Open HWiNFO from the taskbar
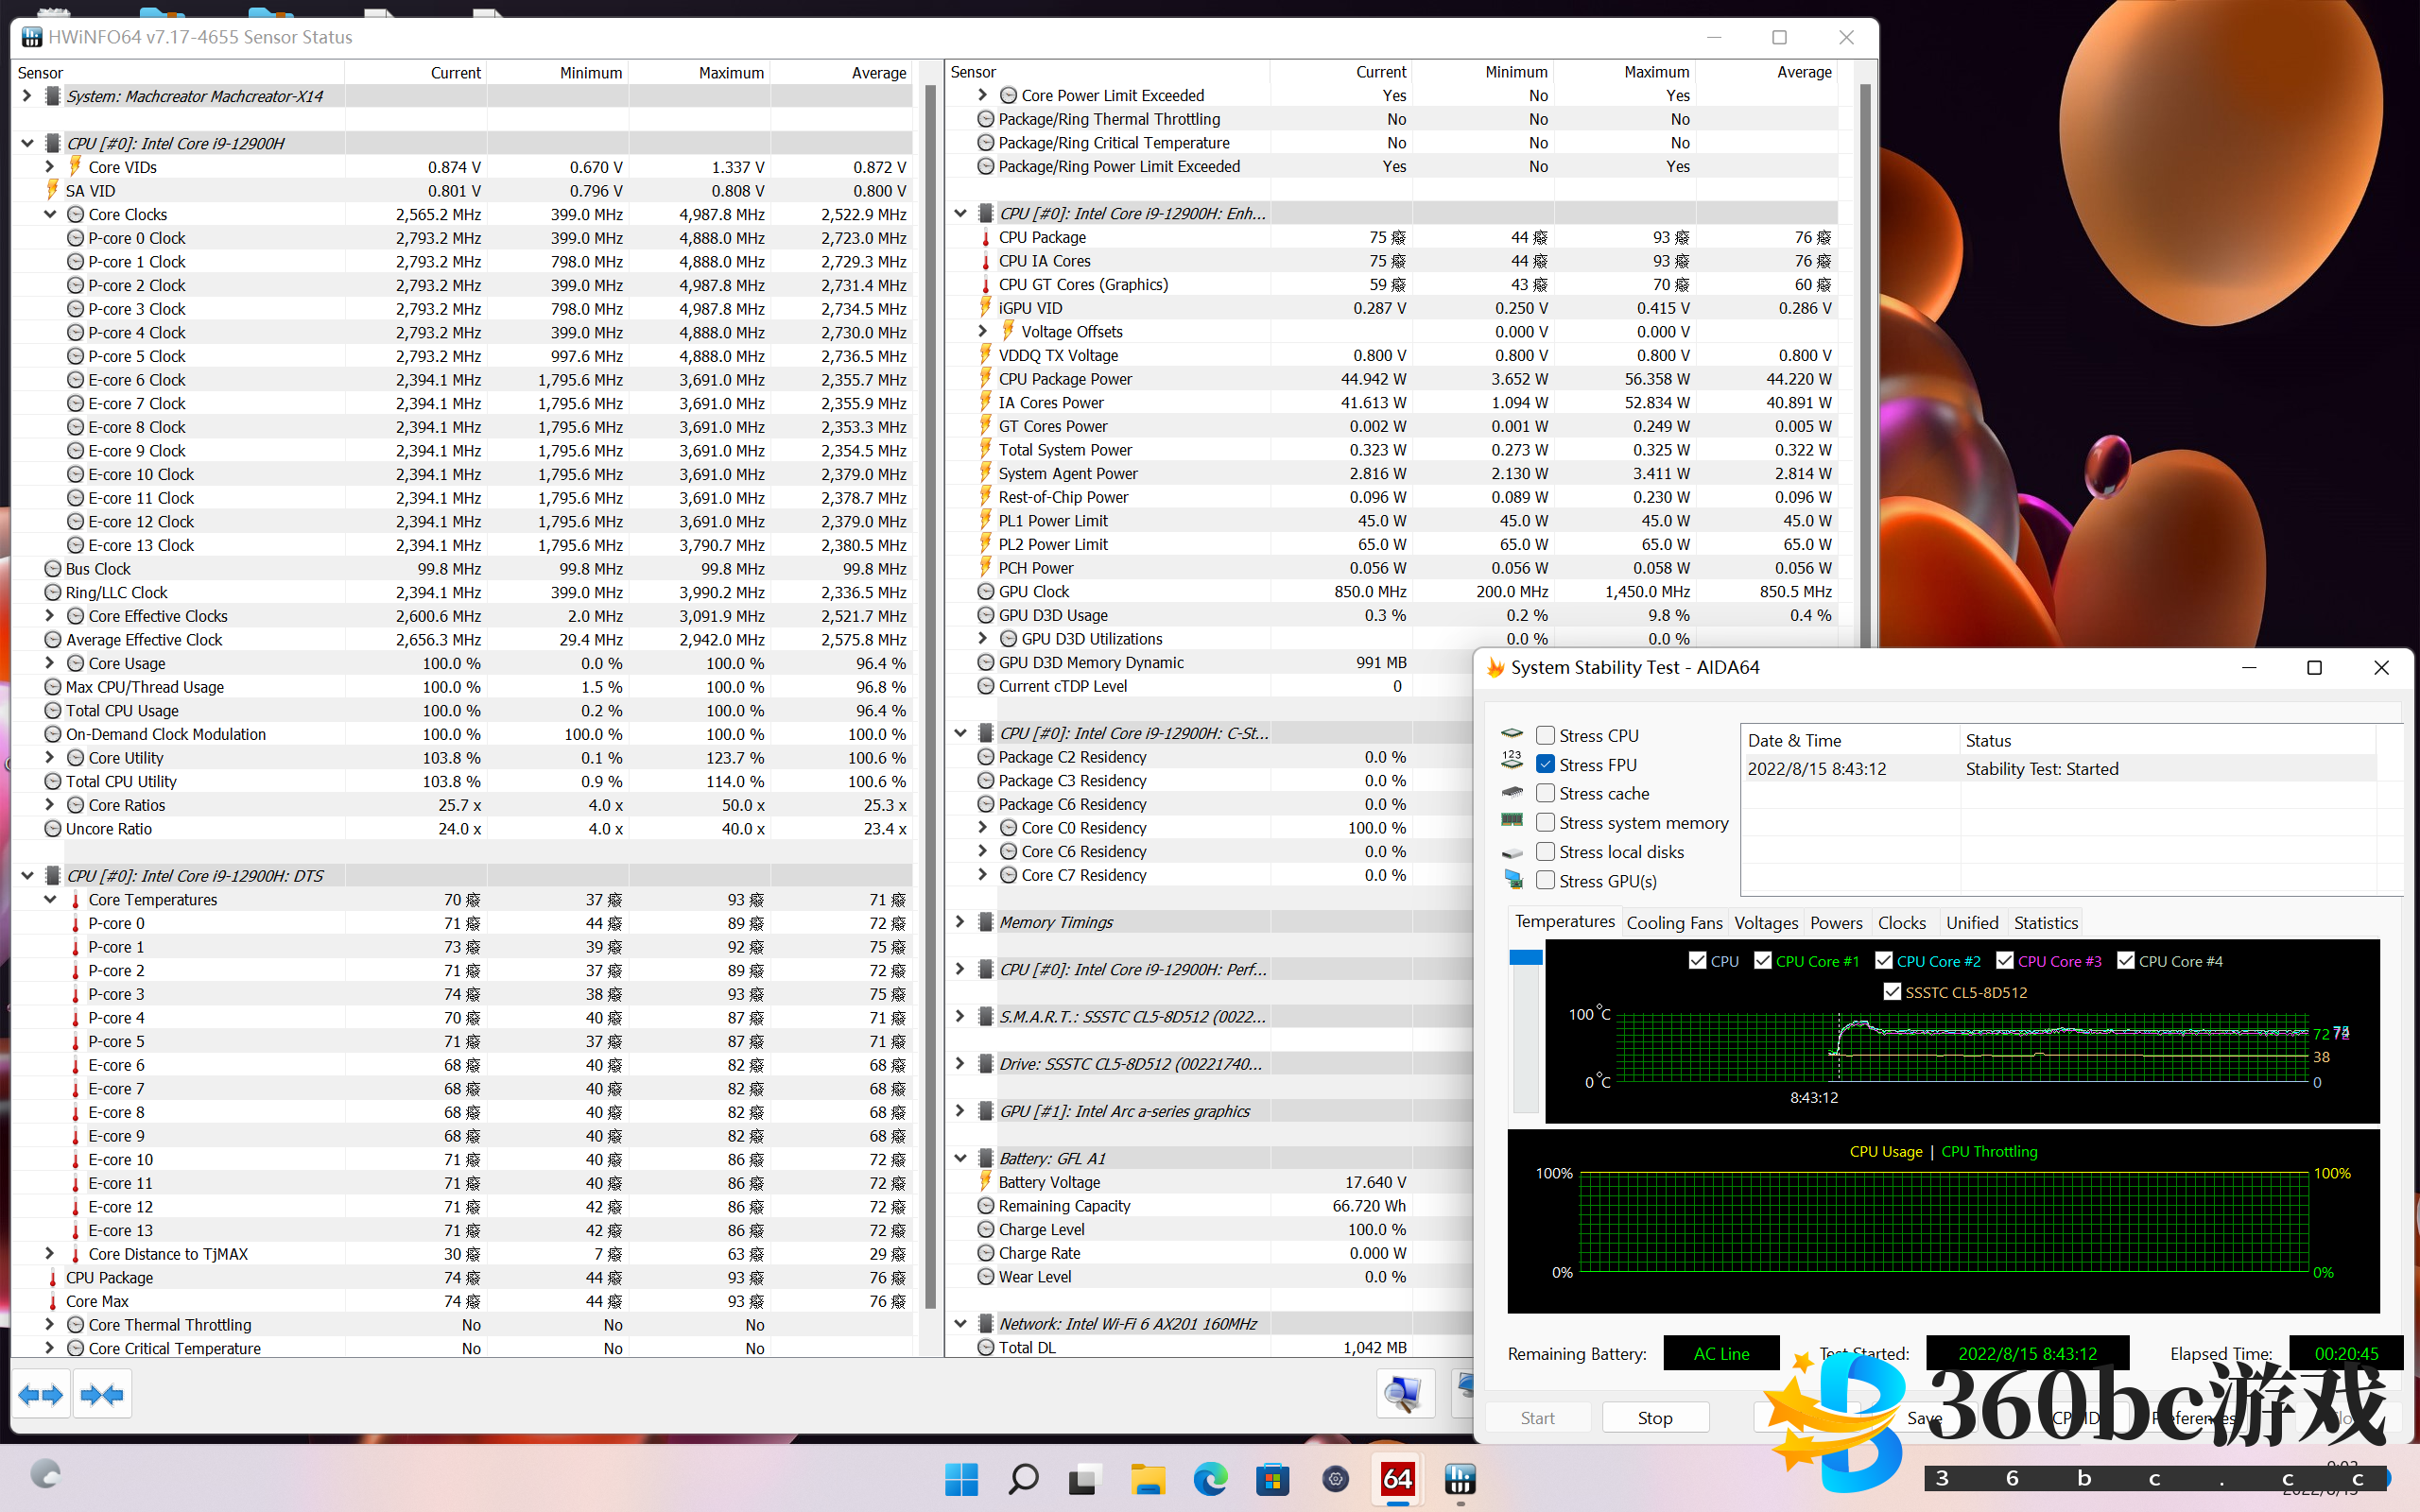The image size is (2420, 1512). pyautogui.click(x=1460, y=1479)
